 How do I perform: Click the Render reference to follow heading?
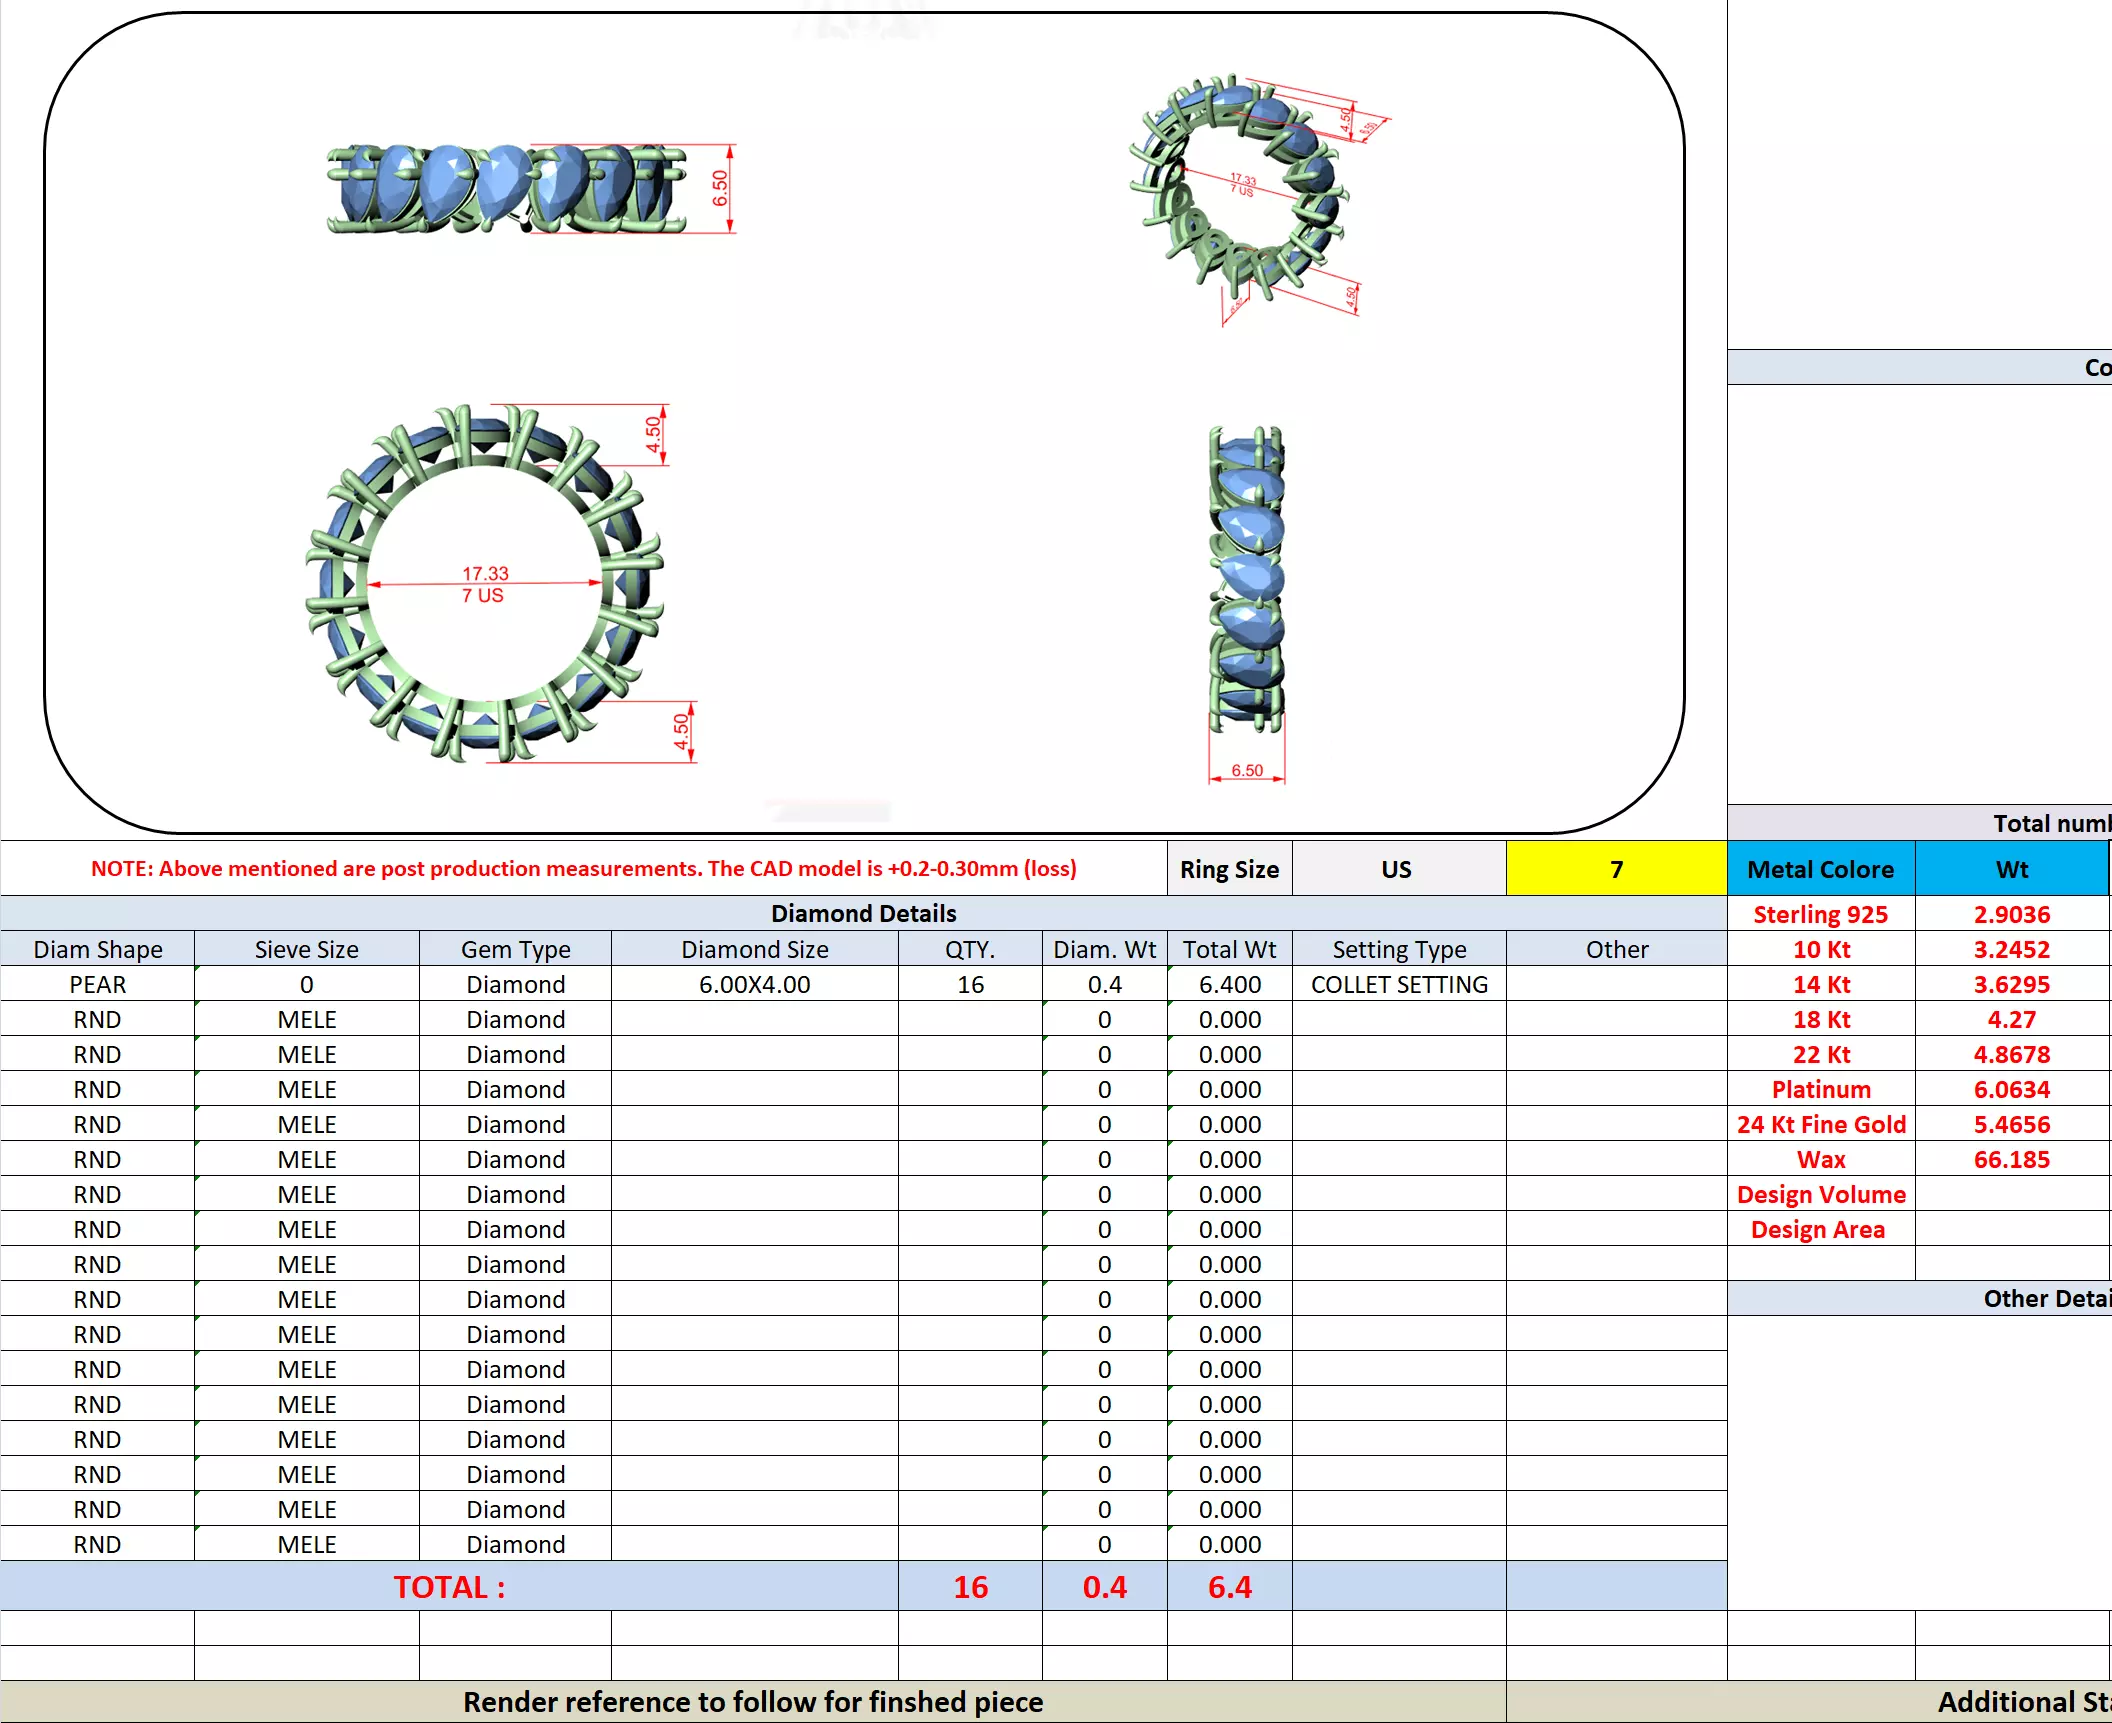752,1701
